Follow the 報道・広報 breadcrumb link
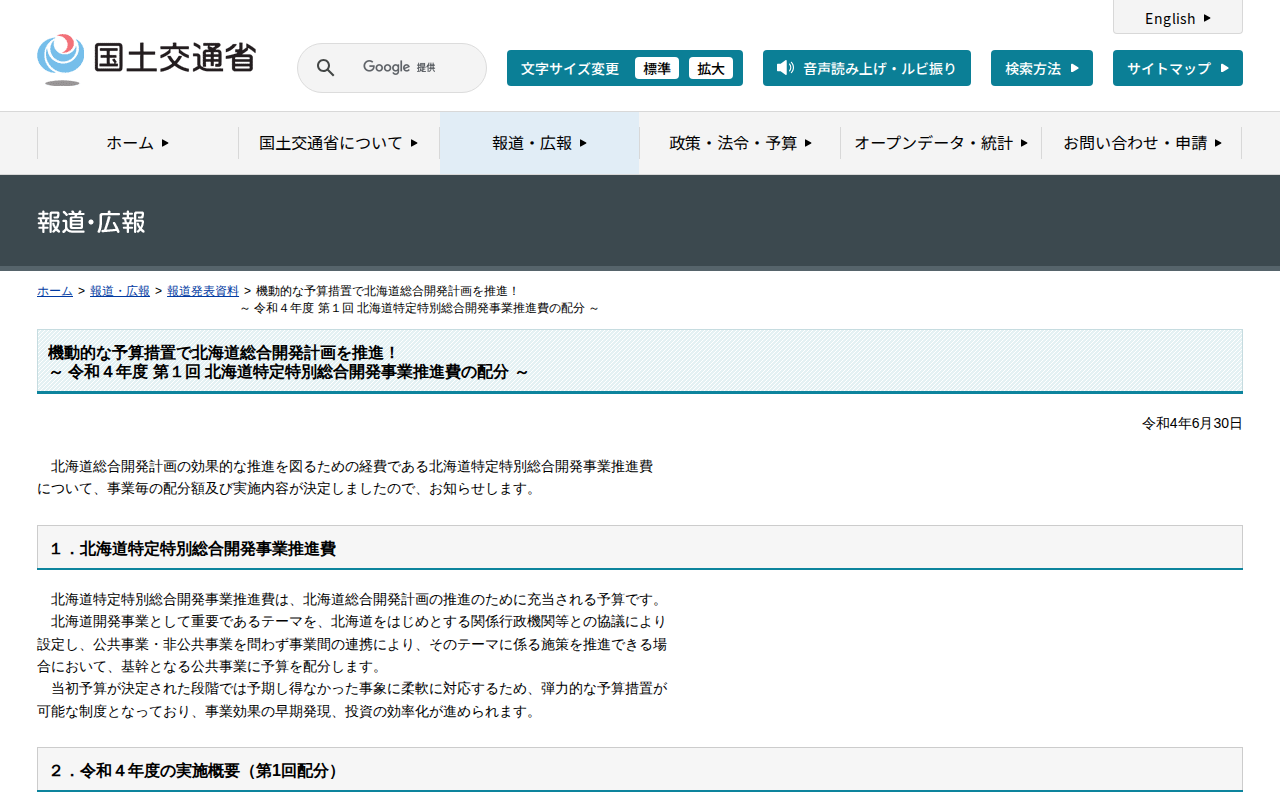 click(x=120, y=291)
